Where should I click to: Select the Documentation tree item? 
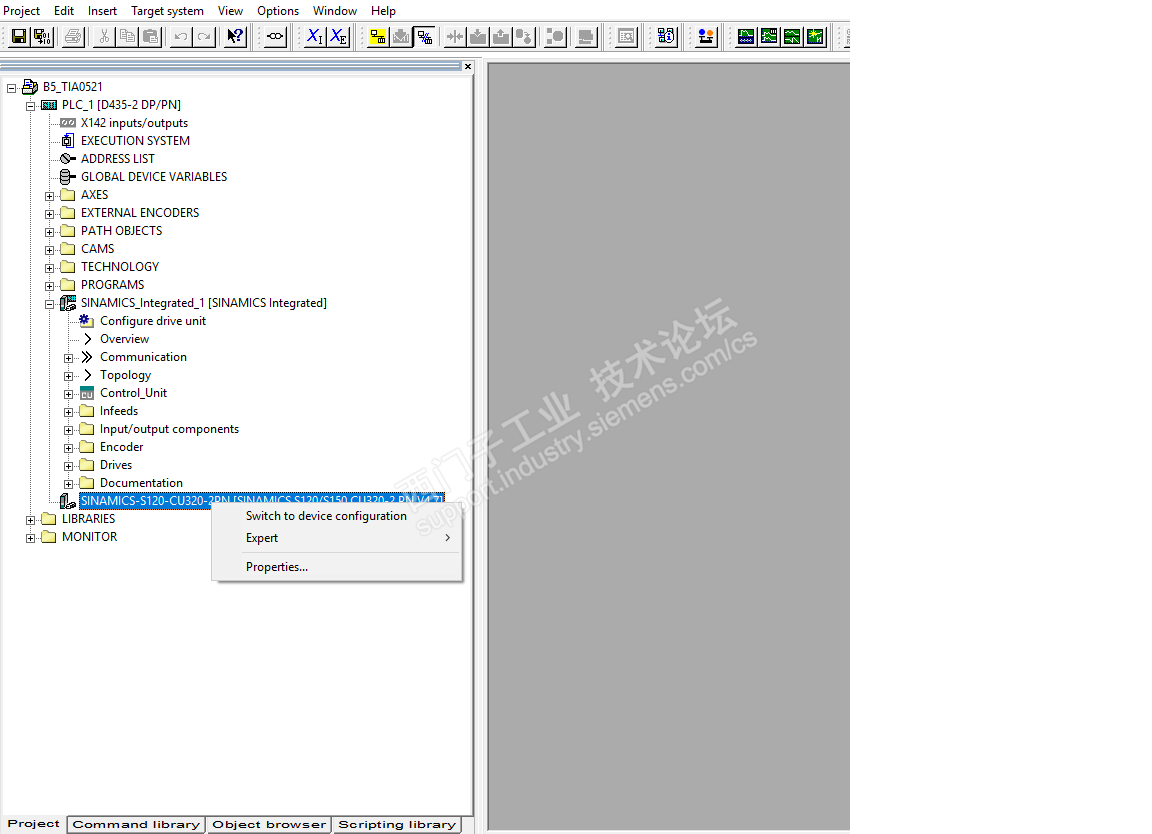click(141, 483)
